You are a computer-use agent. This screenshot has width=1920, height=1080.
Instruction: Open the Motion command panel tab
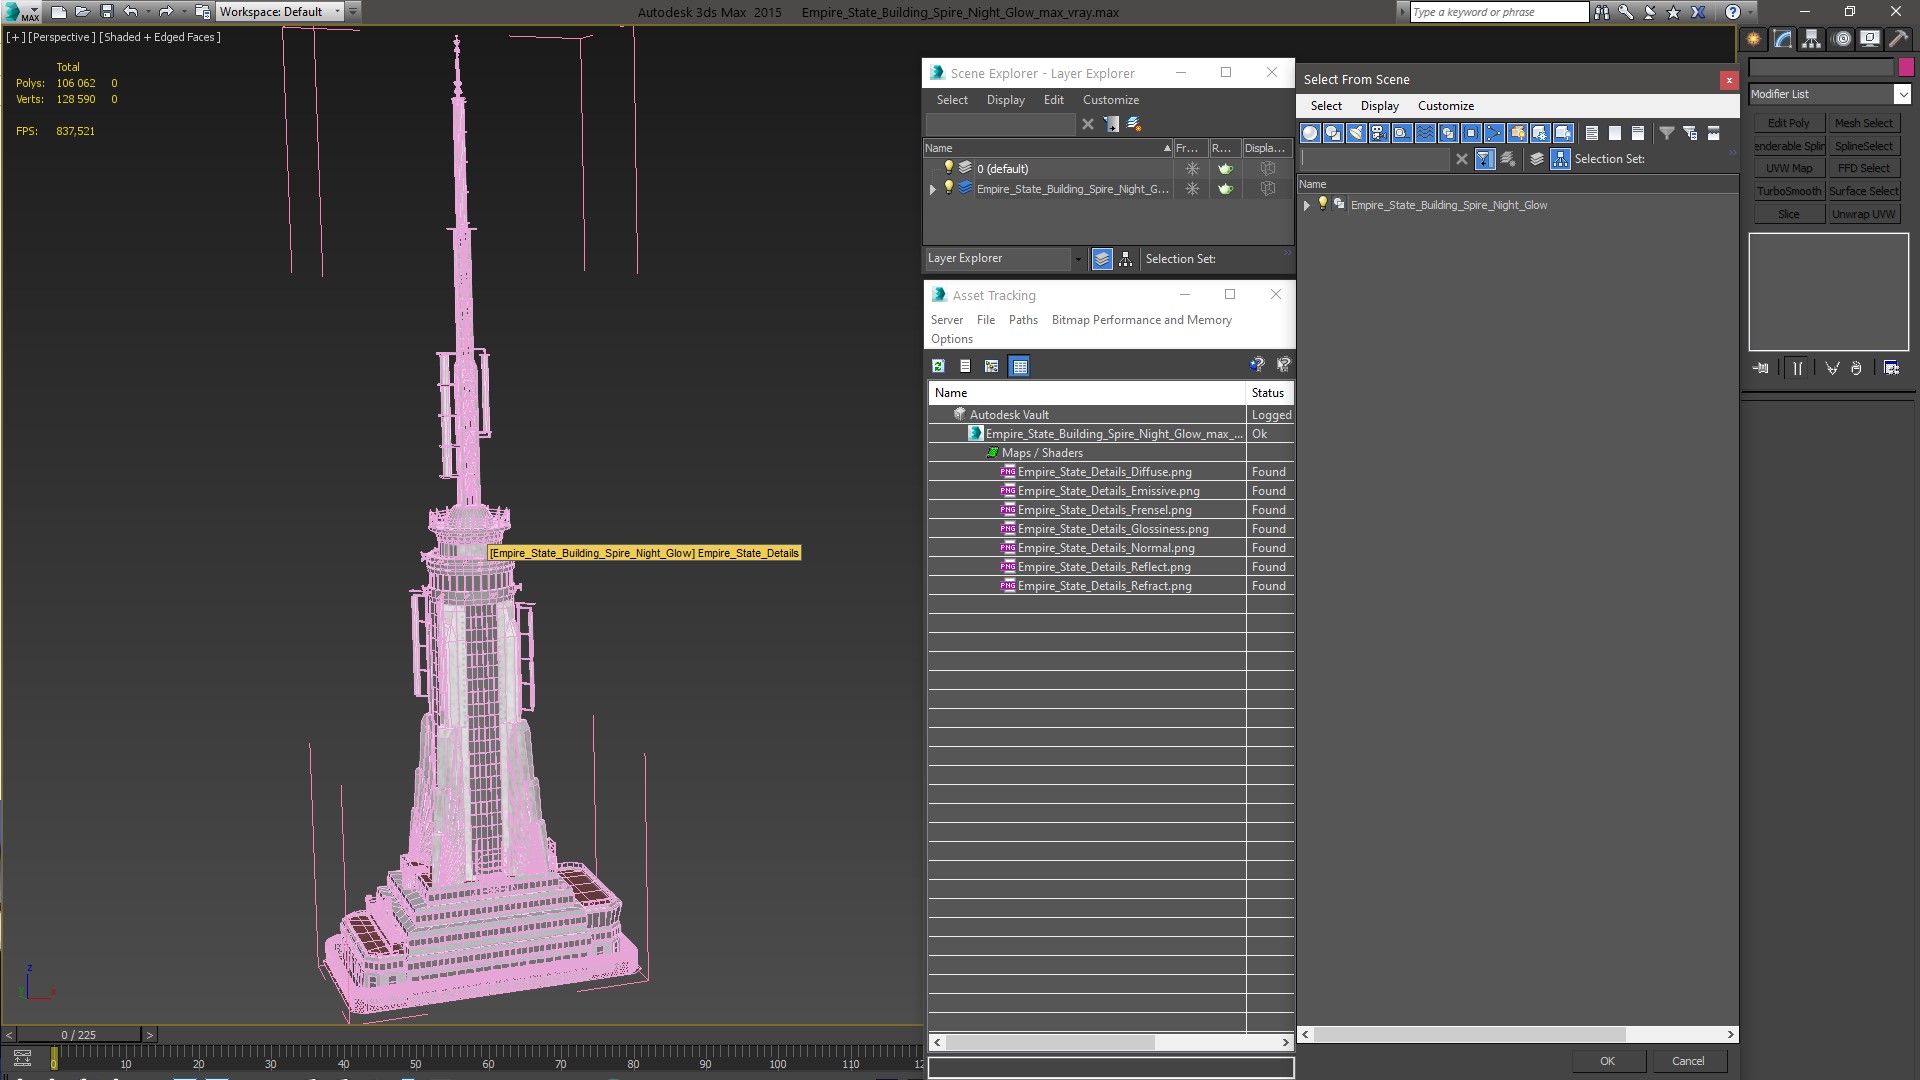[x=1841, y=39]
